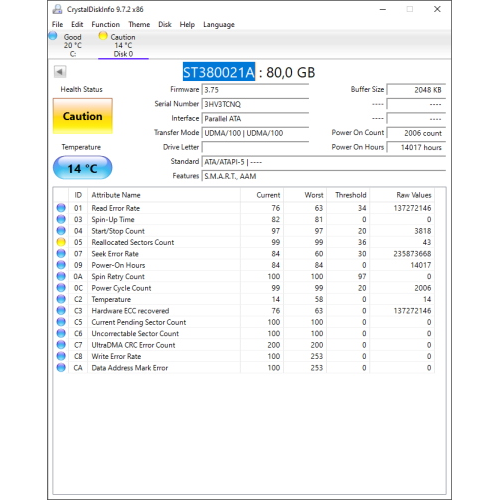
Task: Open the Disk menu
Action: [x=165, y=24]
